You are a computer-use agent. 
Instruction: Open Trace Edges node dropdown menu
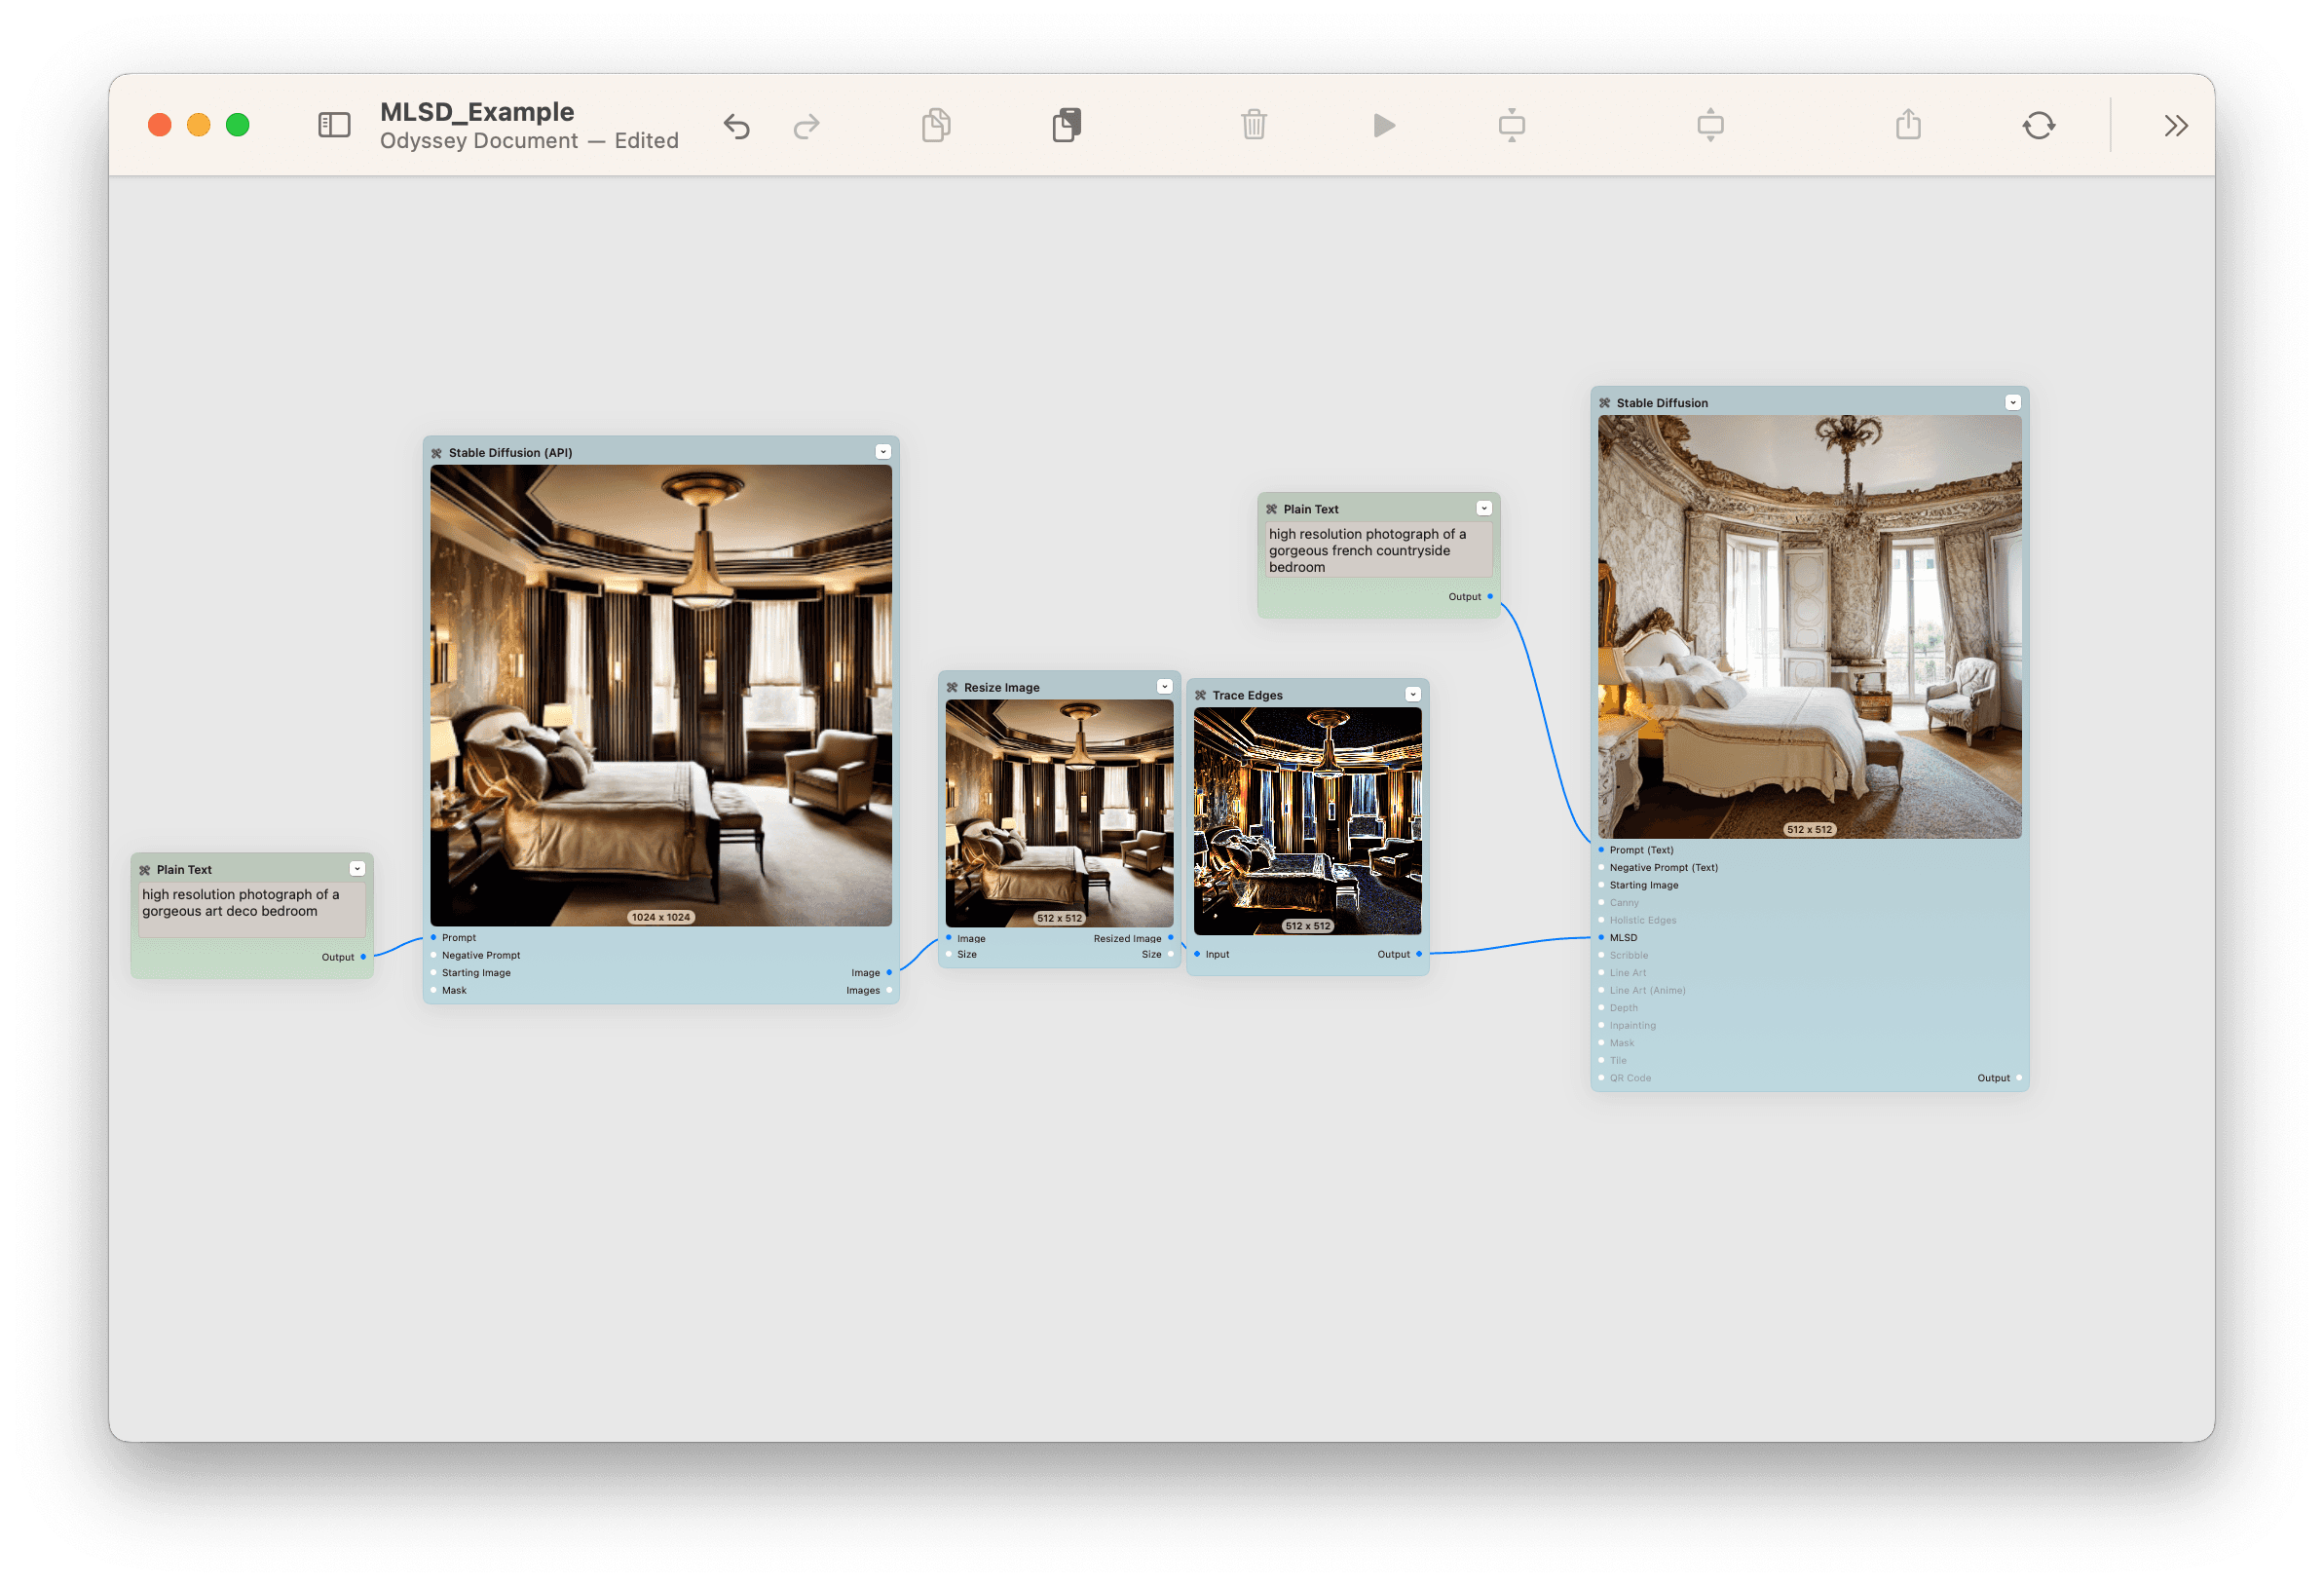[x=1412, y=694]
